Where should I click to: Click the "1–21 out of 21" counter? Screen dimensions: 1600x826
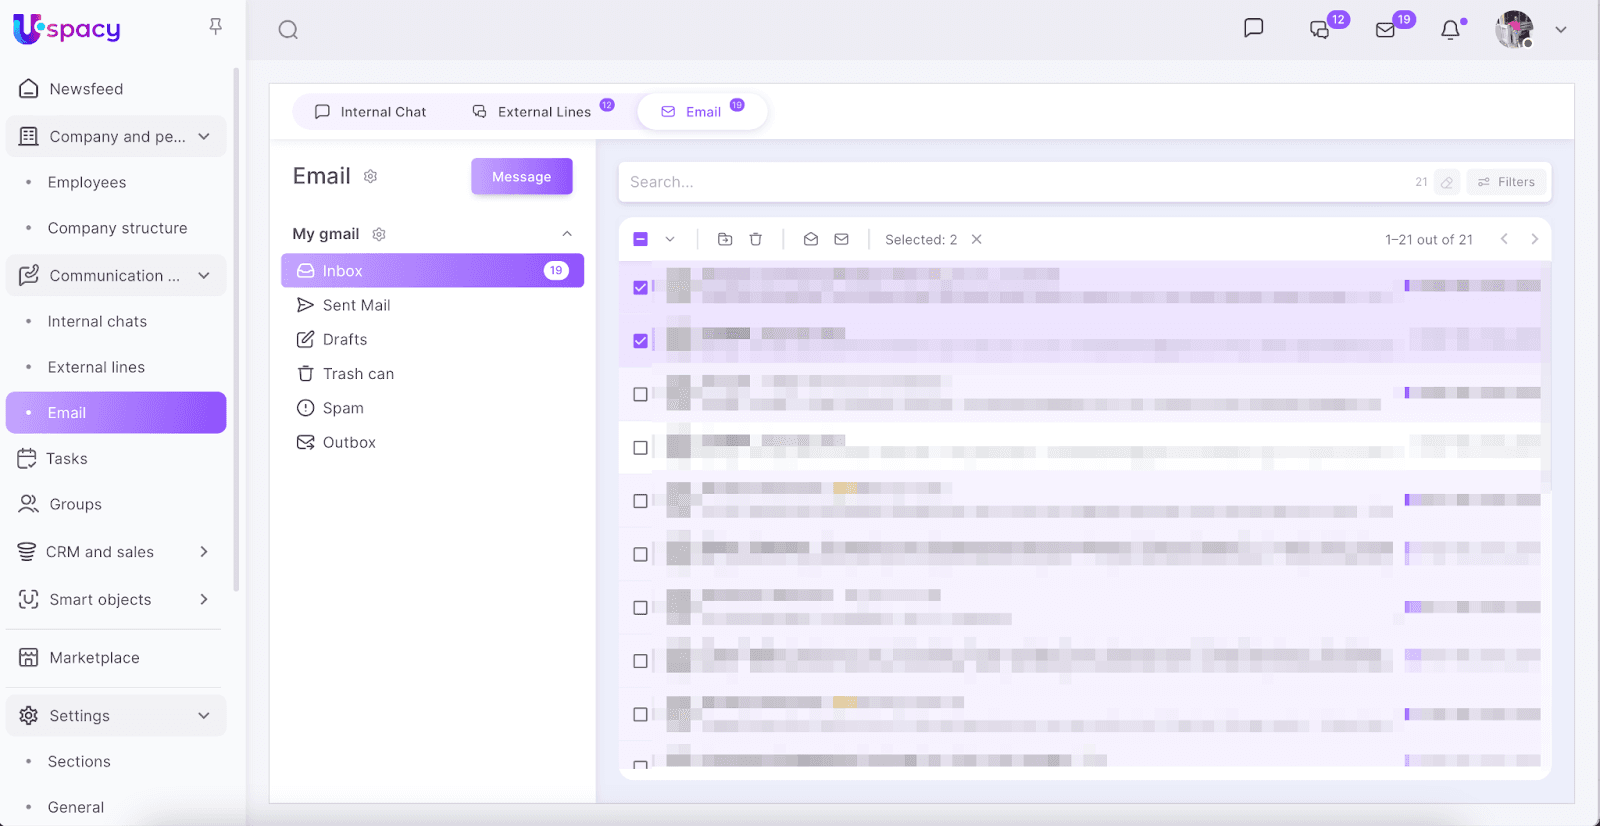[1429, 240]
